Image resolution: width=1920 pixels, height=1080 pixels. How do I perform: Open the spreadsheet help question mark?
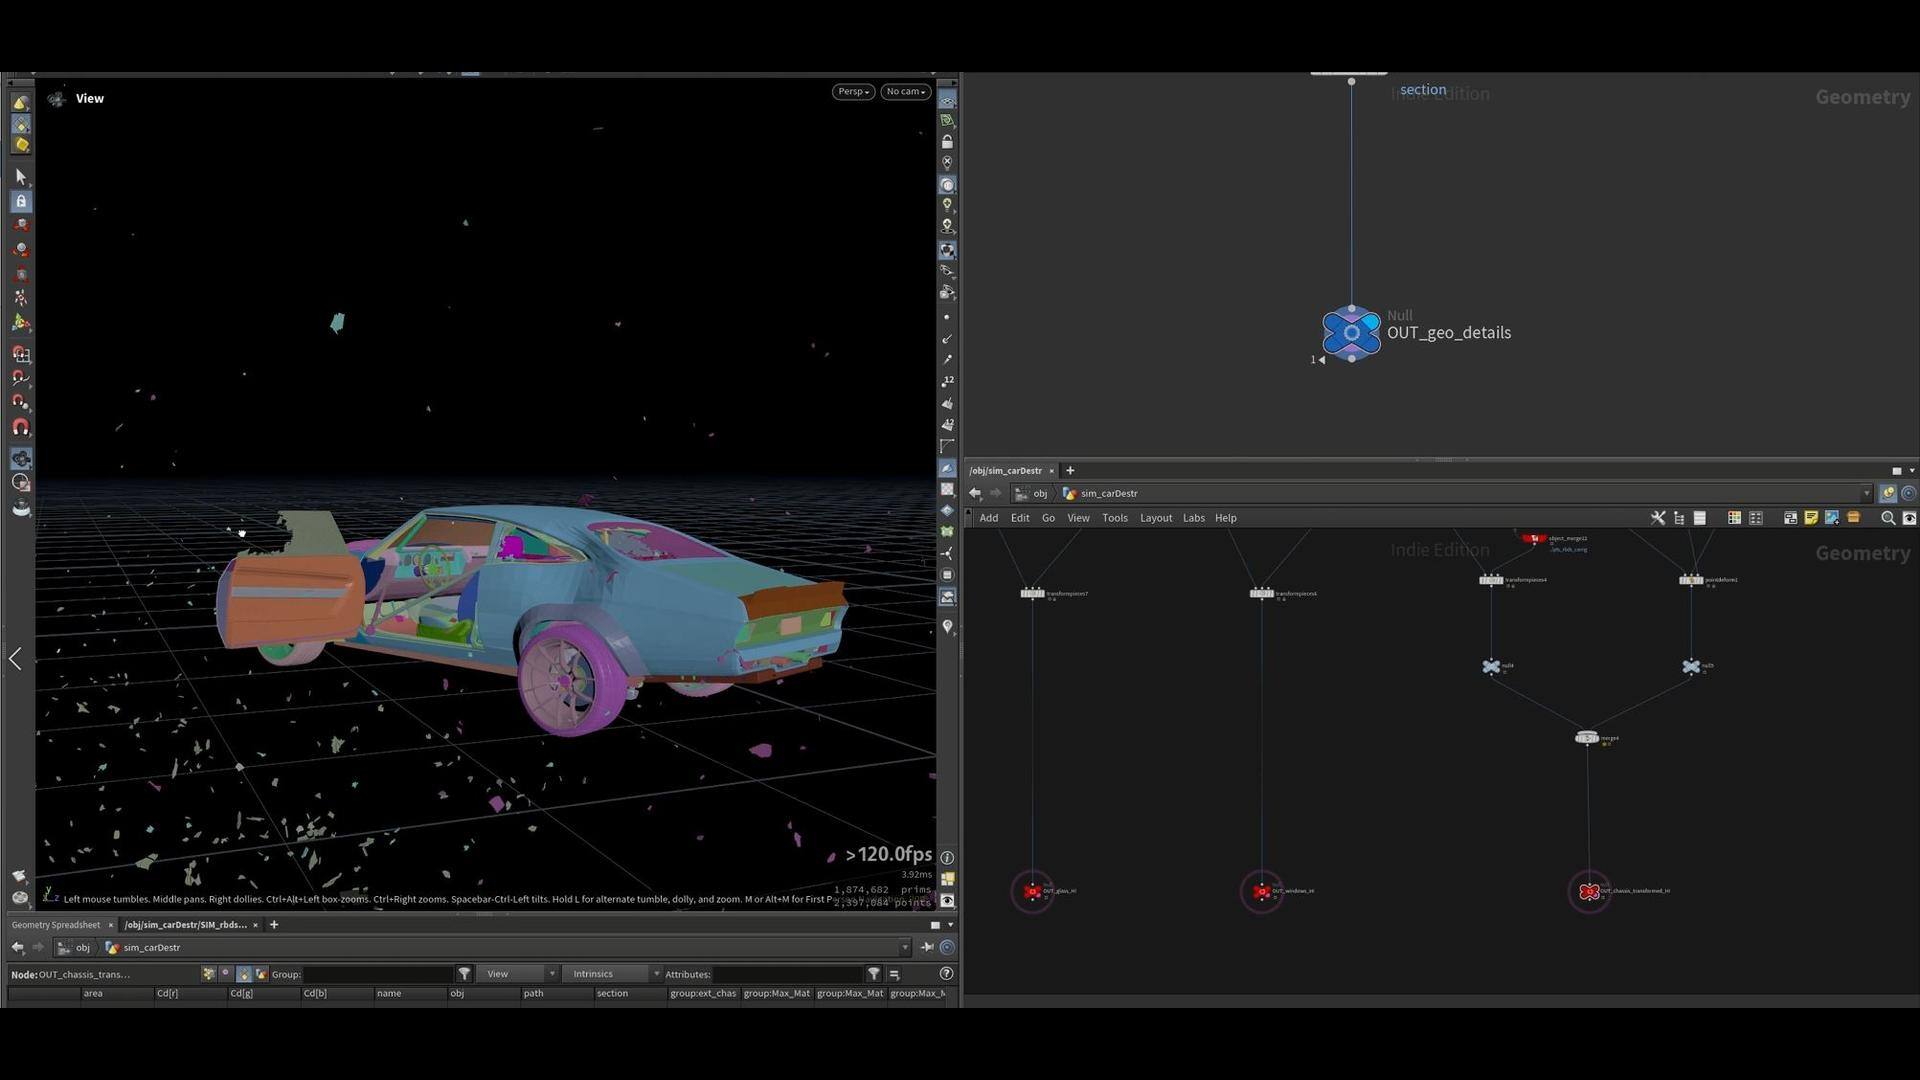946,973
